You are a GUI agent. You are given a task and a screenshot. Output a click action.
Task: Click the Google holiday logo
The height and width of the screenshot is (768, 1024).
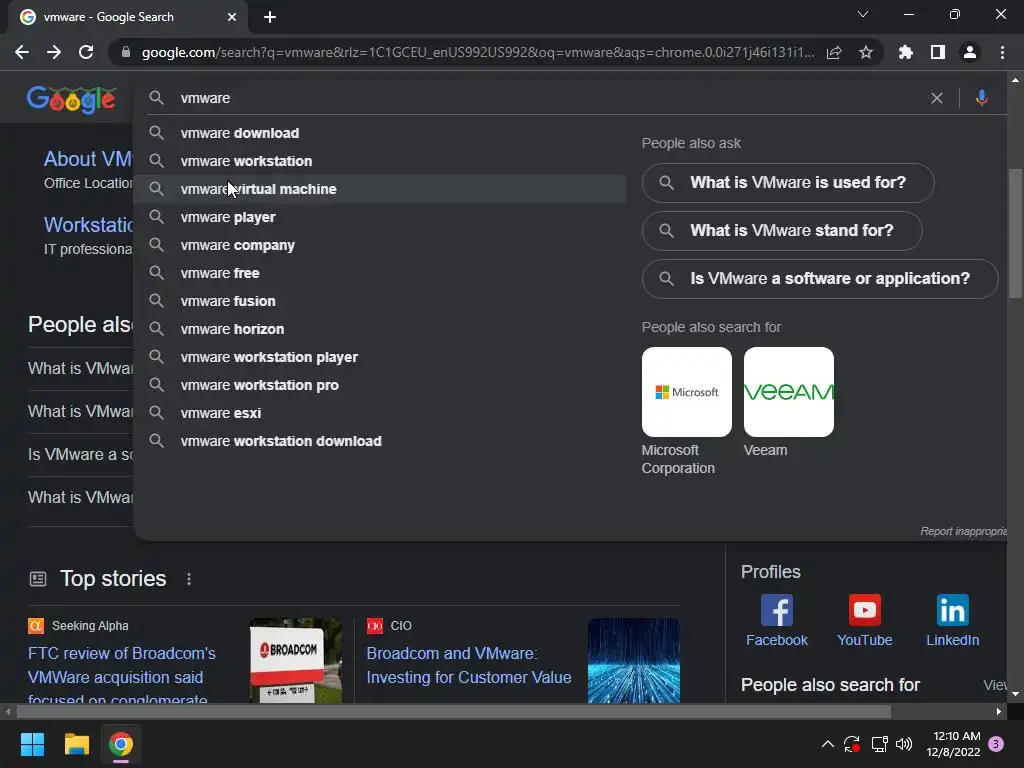(x=72, y=100)
